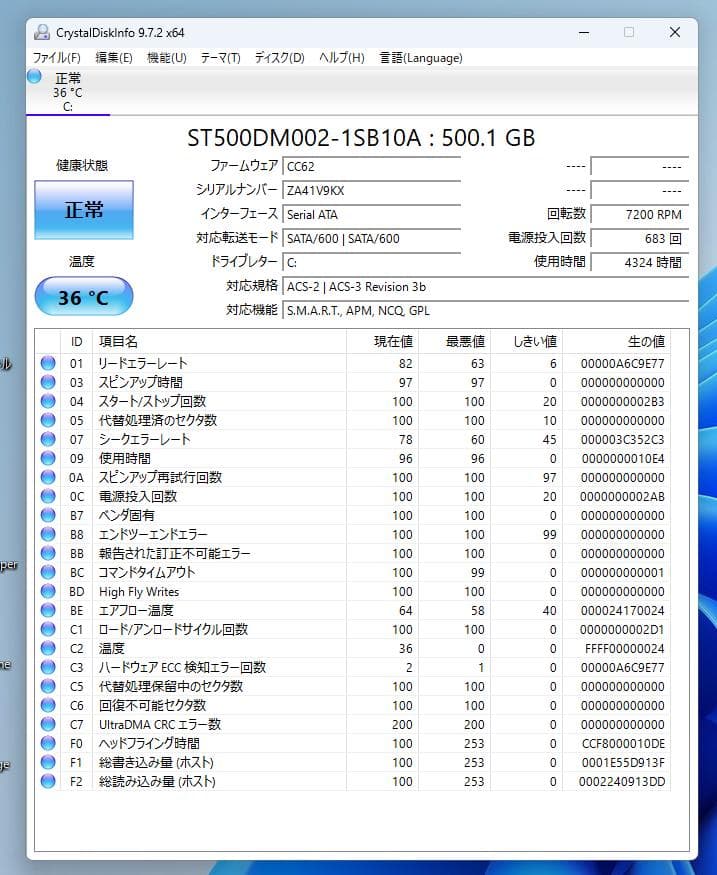Click status icon of row C7 UltraDMA CRC エラー数
Screen dimensions: 717x875
click(48, 724)
